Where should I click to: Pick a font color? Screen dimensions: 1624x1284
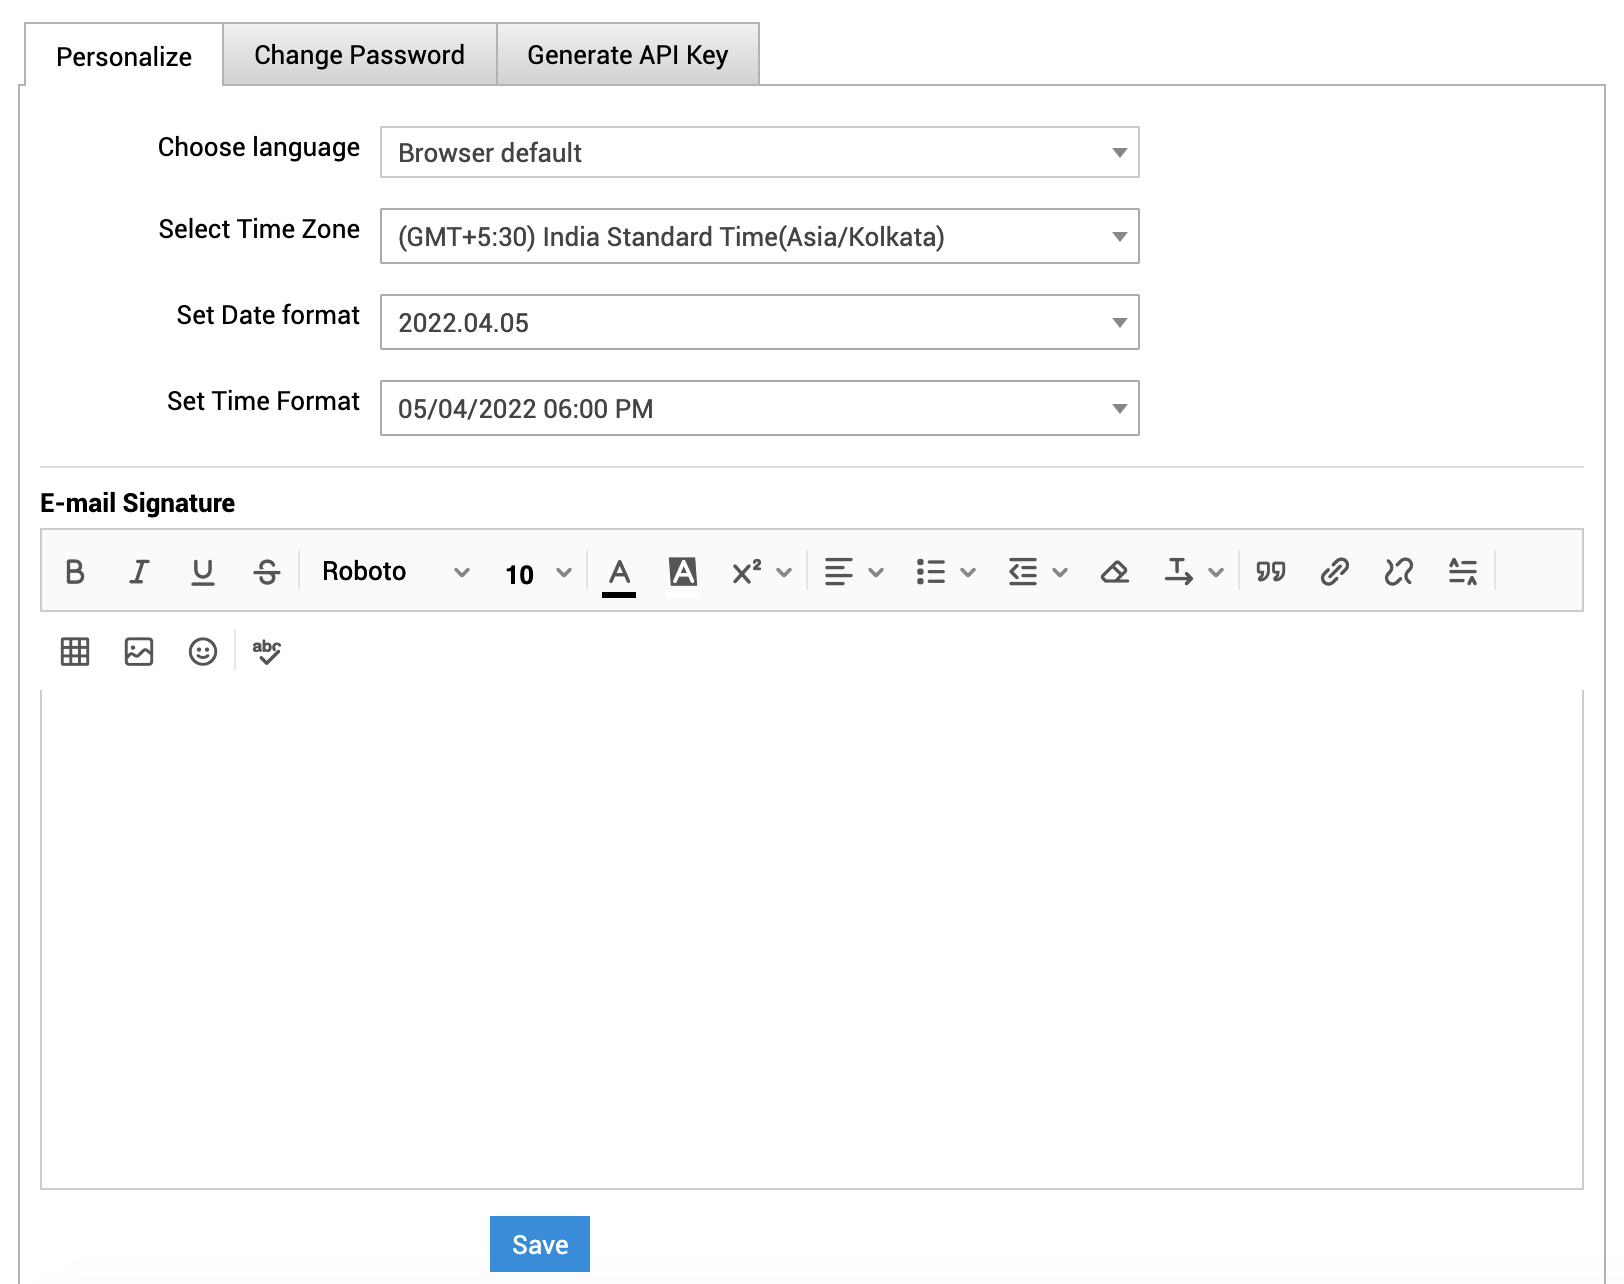point(619,572)
